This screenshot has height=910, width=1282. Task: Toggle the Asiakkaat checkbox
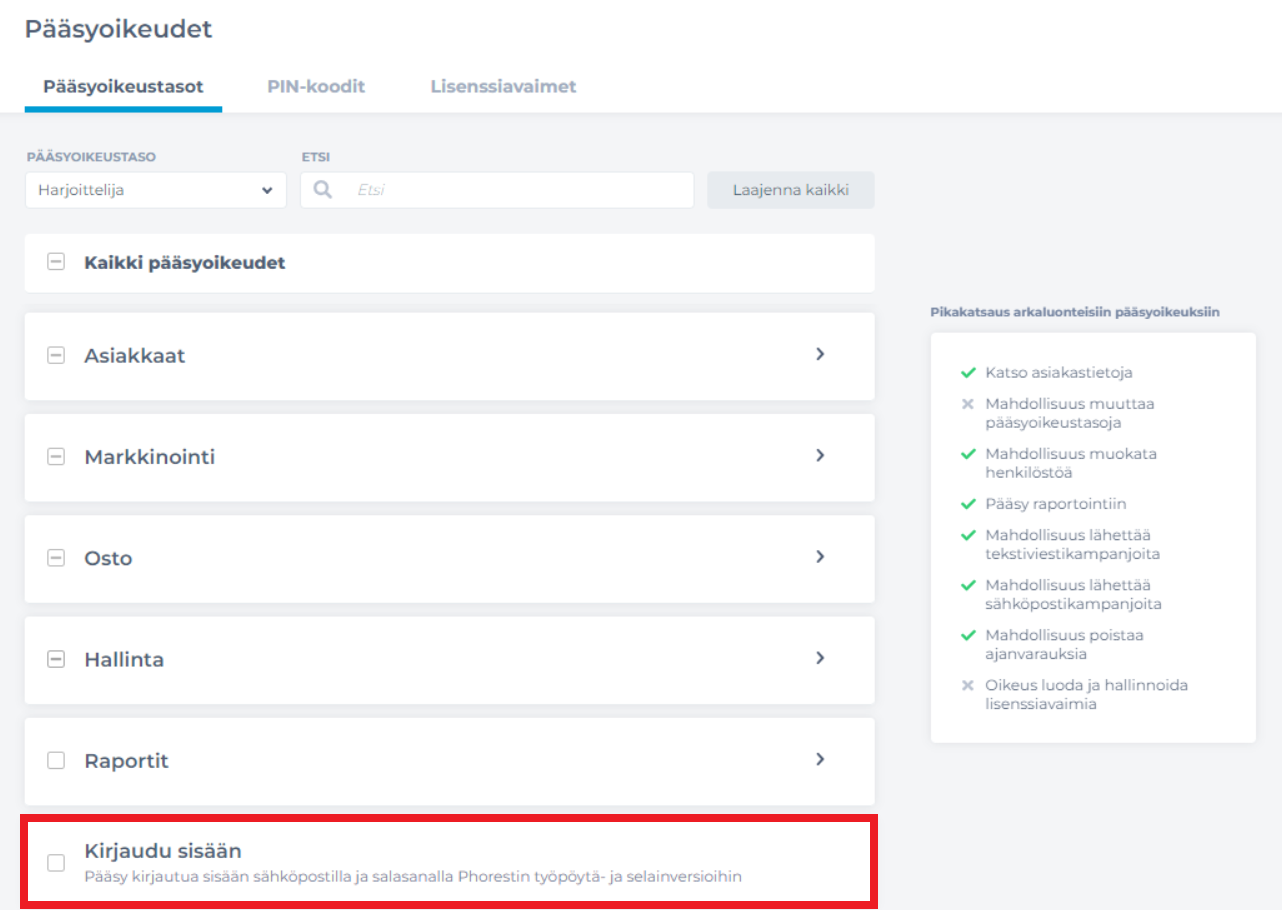pos(56,356)
